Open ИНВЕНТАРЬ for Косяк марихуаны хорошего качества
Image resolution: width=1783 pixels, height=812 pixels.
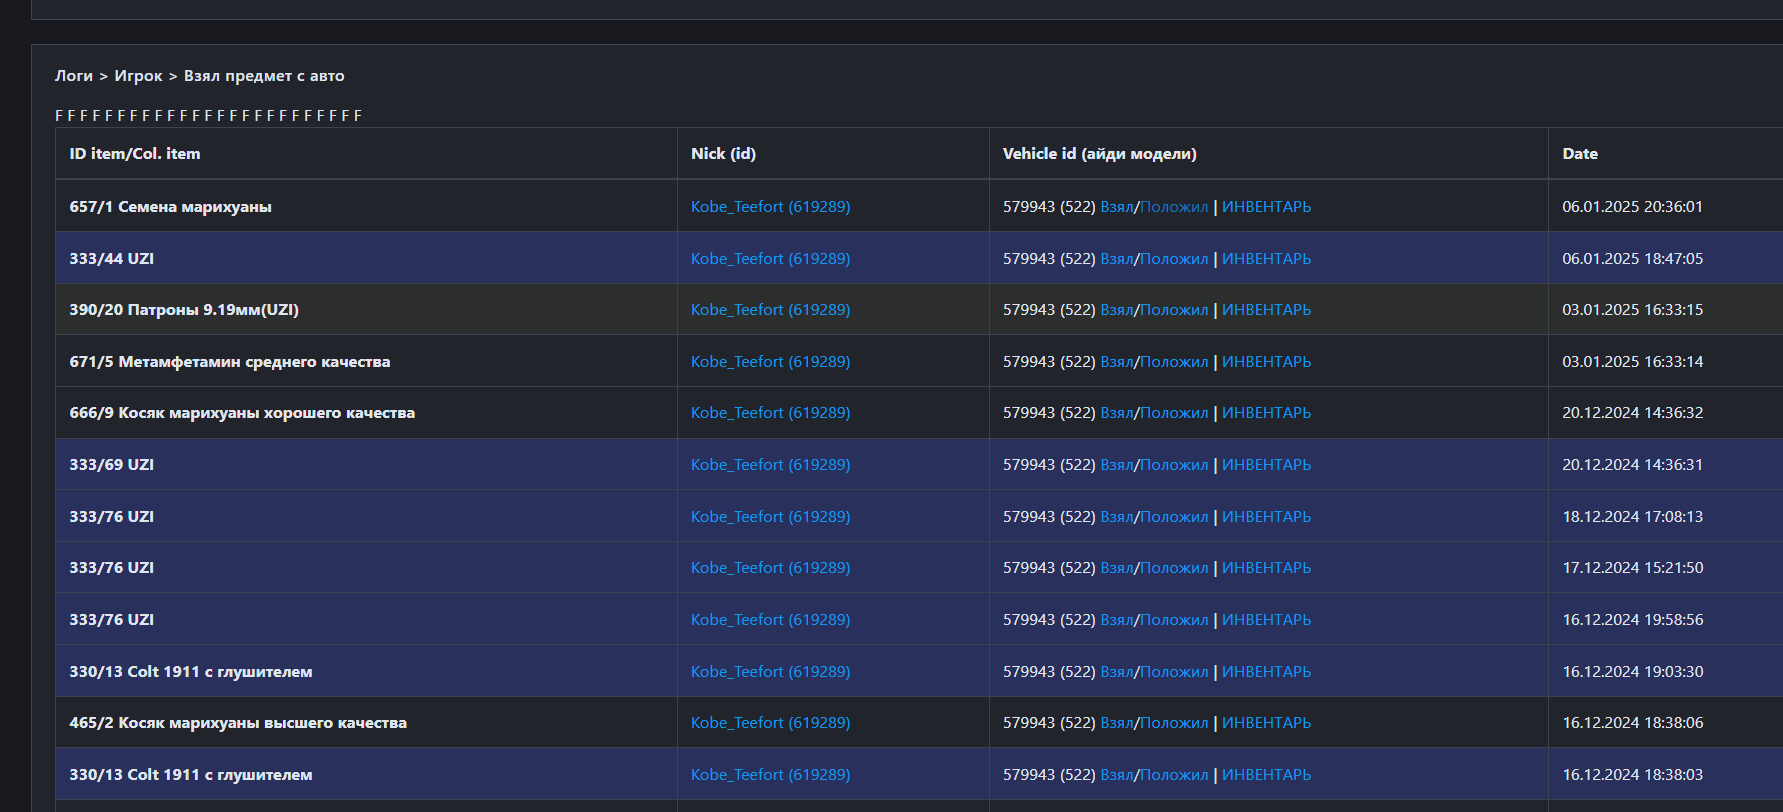[x=1266, y=413]
